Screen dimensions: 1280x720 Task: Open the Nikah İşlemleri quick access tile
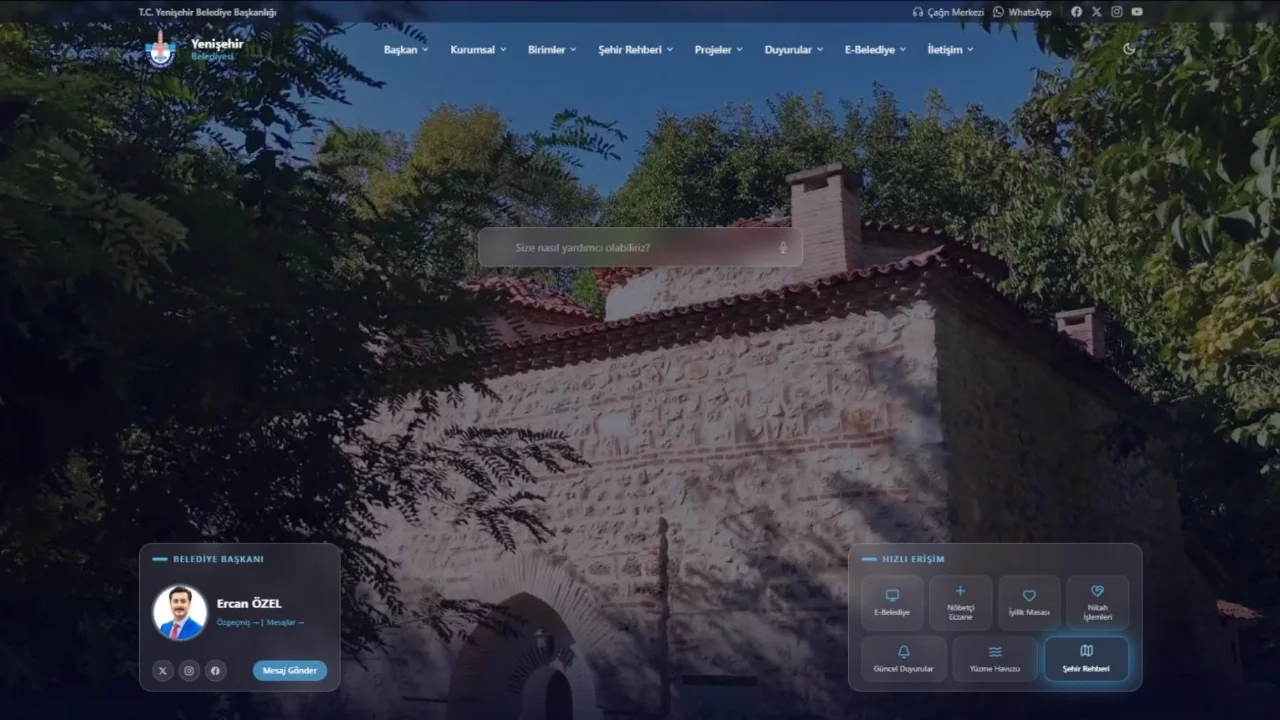1098,603
